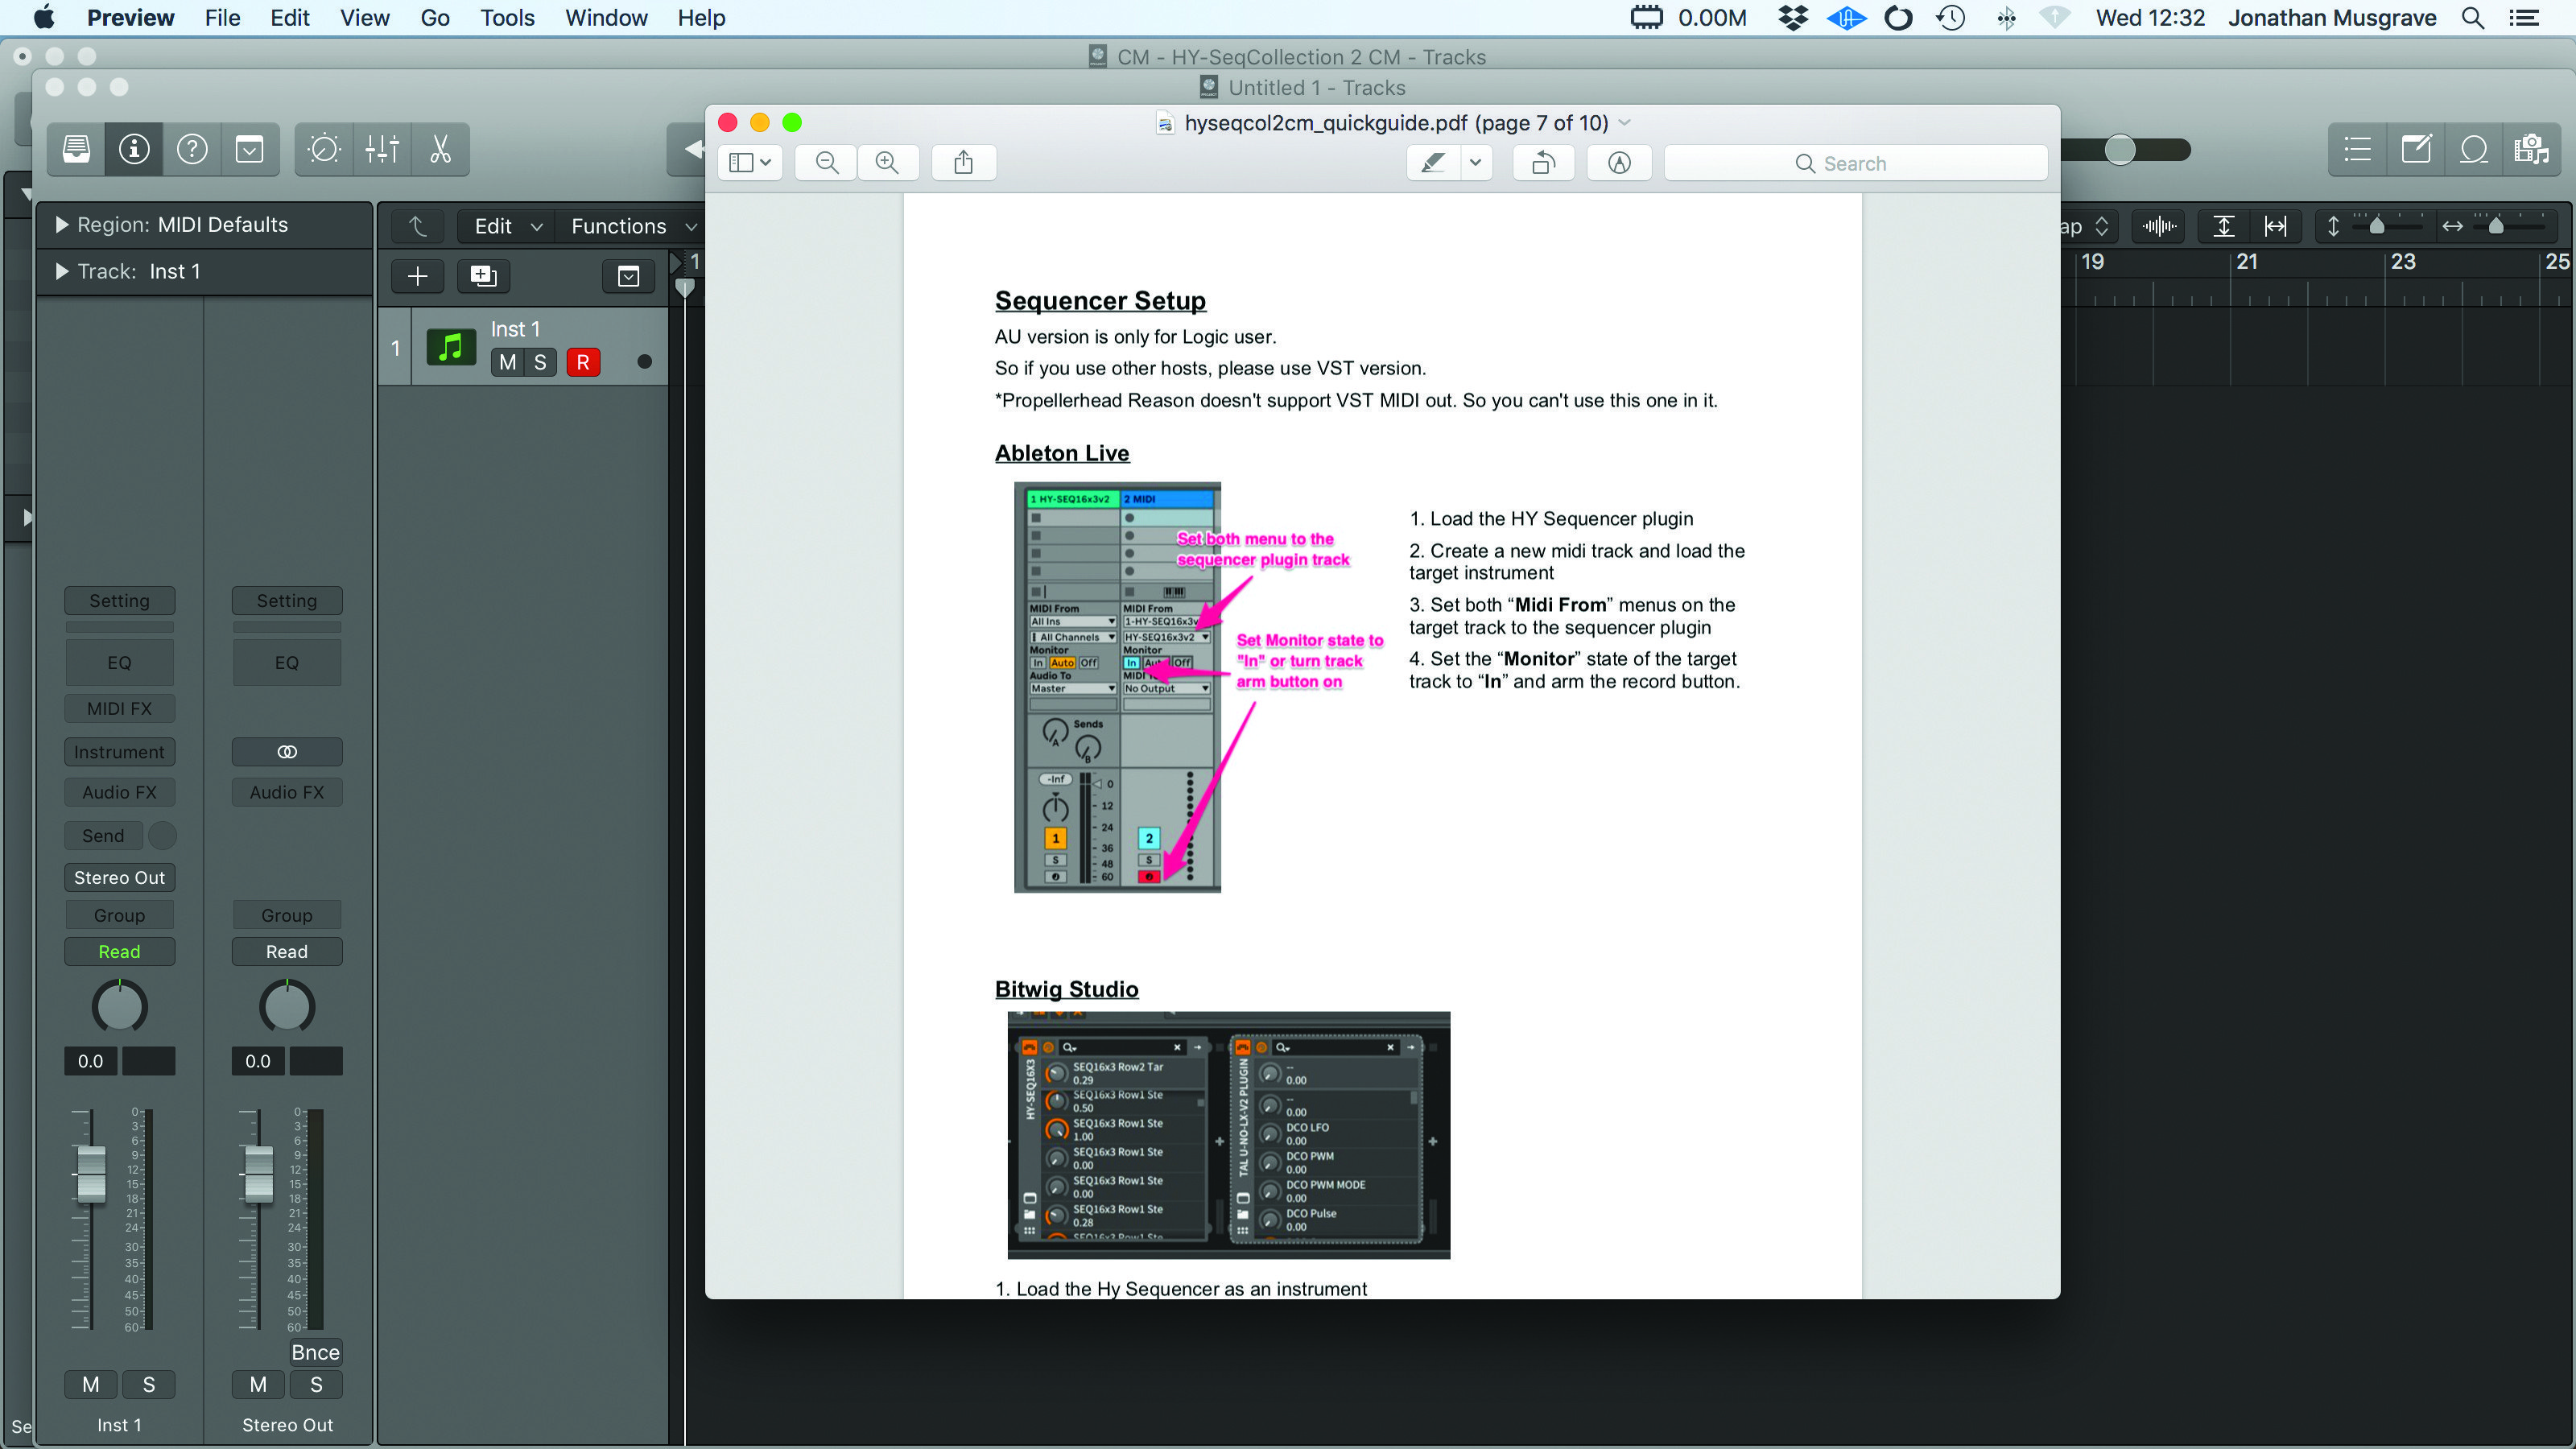Toggle M mute on Inst 1 channel strip

point(91,1384)
